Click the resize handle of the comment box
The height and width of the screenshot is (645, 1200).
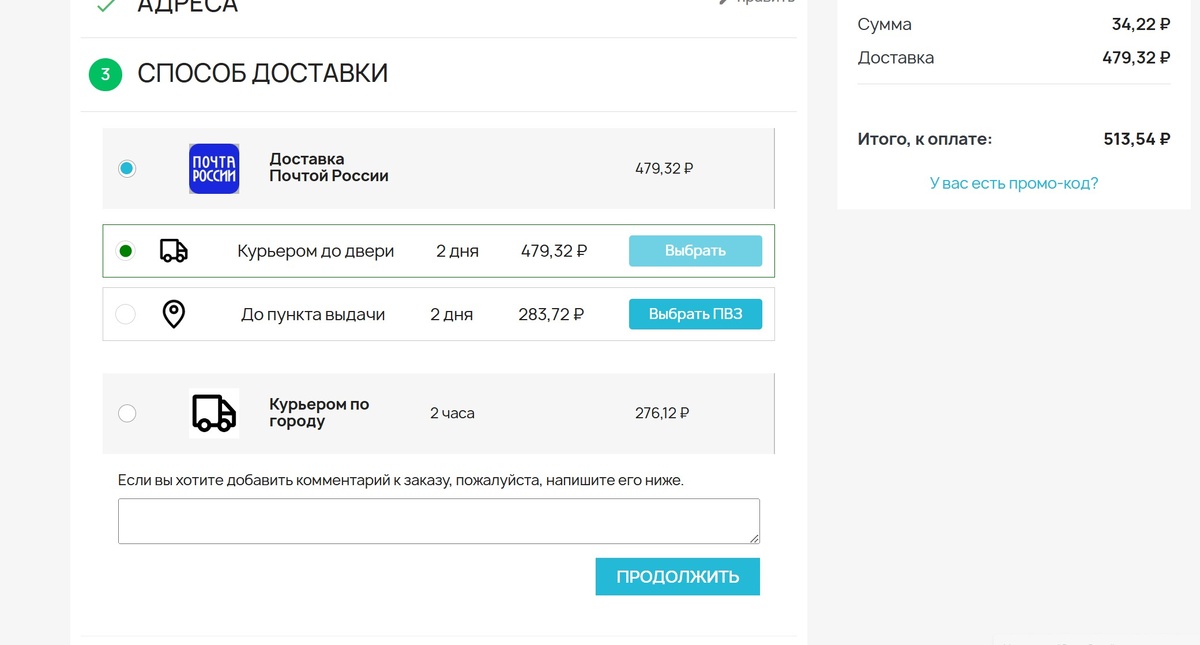754,540
